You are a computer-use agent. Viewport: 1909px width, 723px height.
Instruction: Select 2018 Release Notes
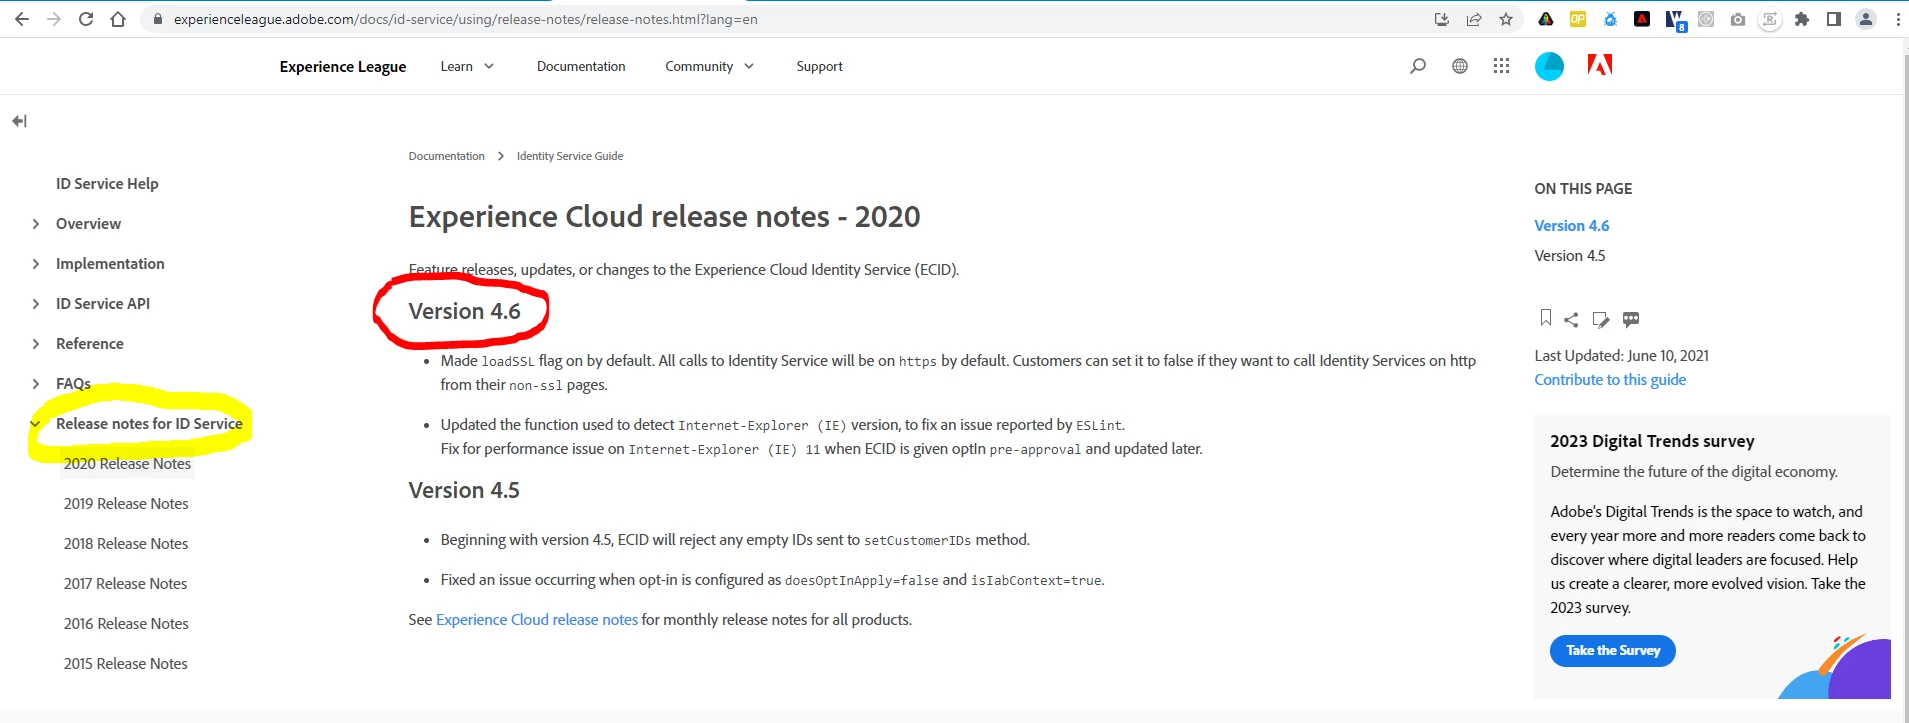(126, 544)
